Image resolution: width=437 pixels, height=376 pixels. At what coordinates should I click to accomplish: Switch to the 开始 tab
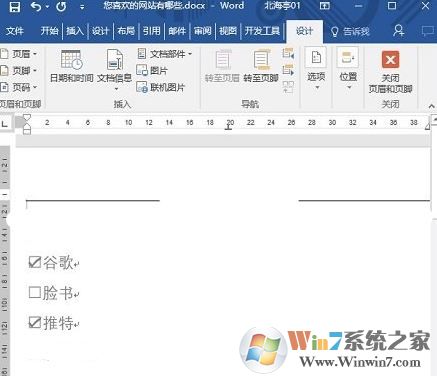pos(49,31)
